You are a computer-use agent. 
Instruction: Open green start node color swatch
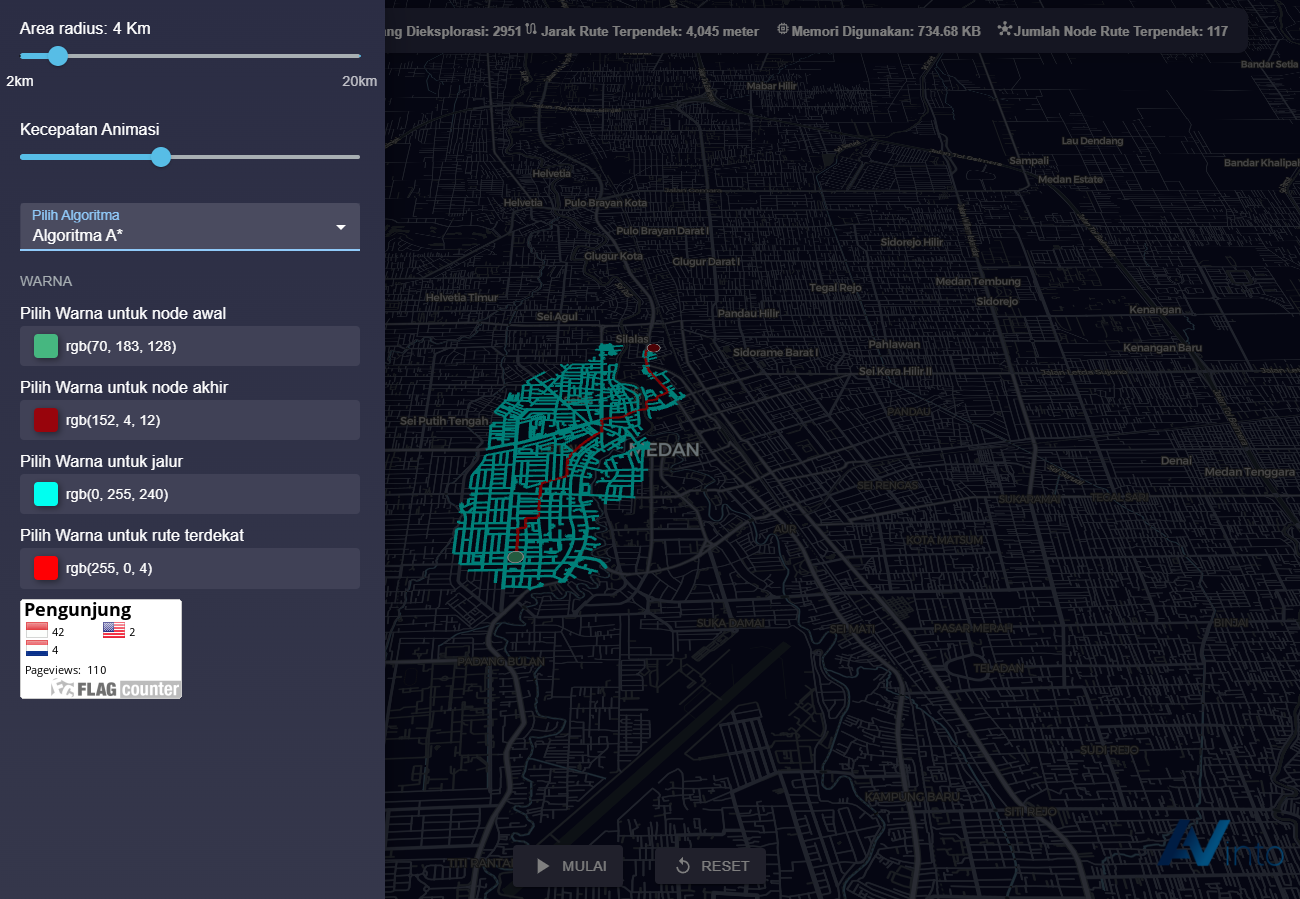[46, 346]
